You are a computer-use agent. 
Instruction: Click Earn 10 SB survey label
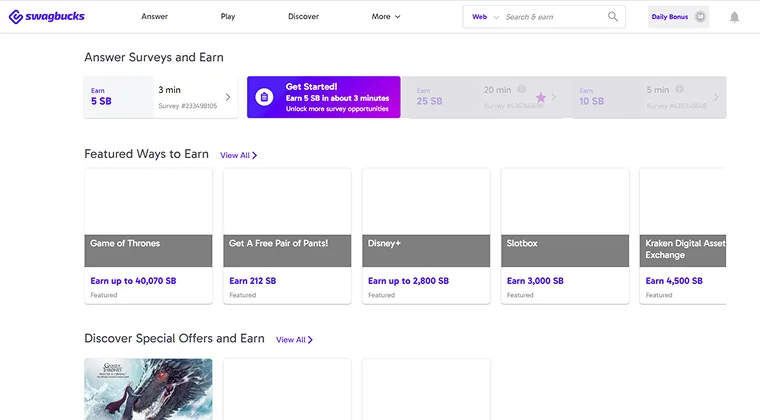(592, 97)
